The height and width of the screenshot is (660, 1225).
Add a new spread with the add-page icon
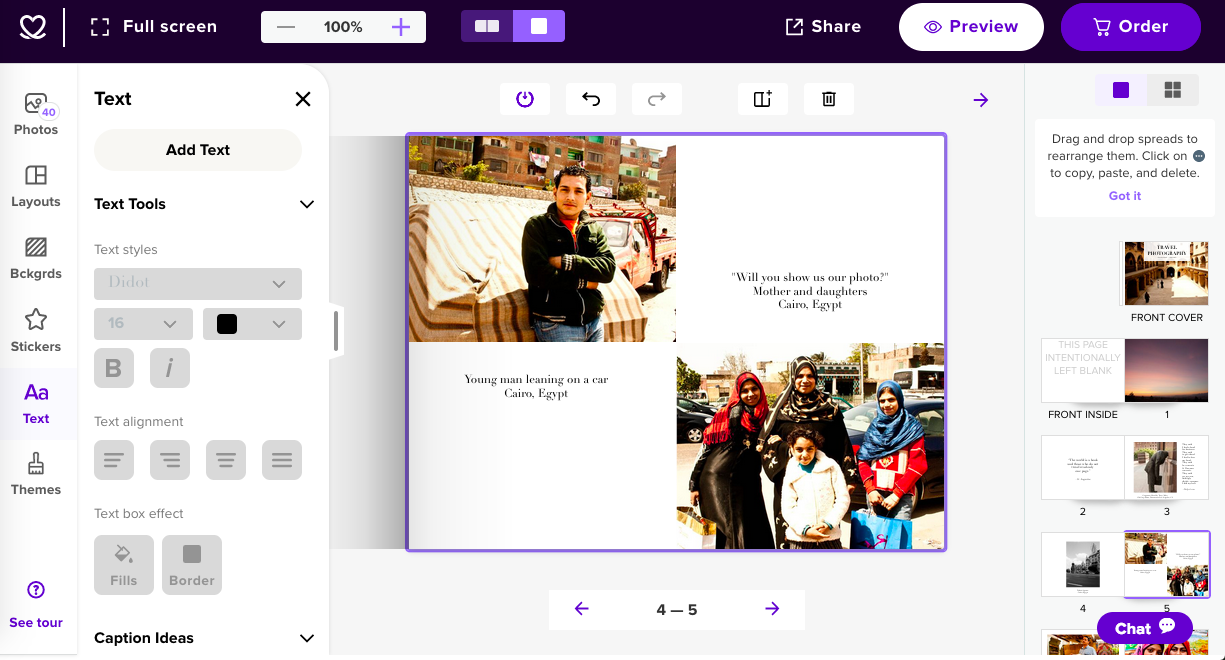[x=762, y=98]
